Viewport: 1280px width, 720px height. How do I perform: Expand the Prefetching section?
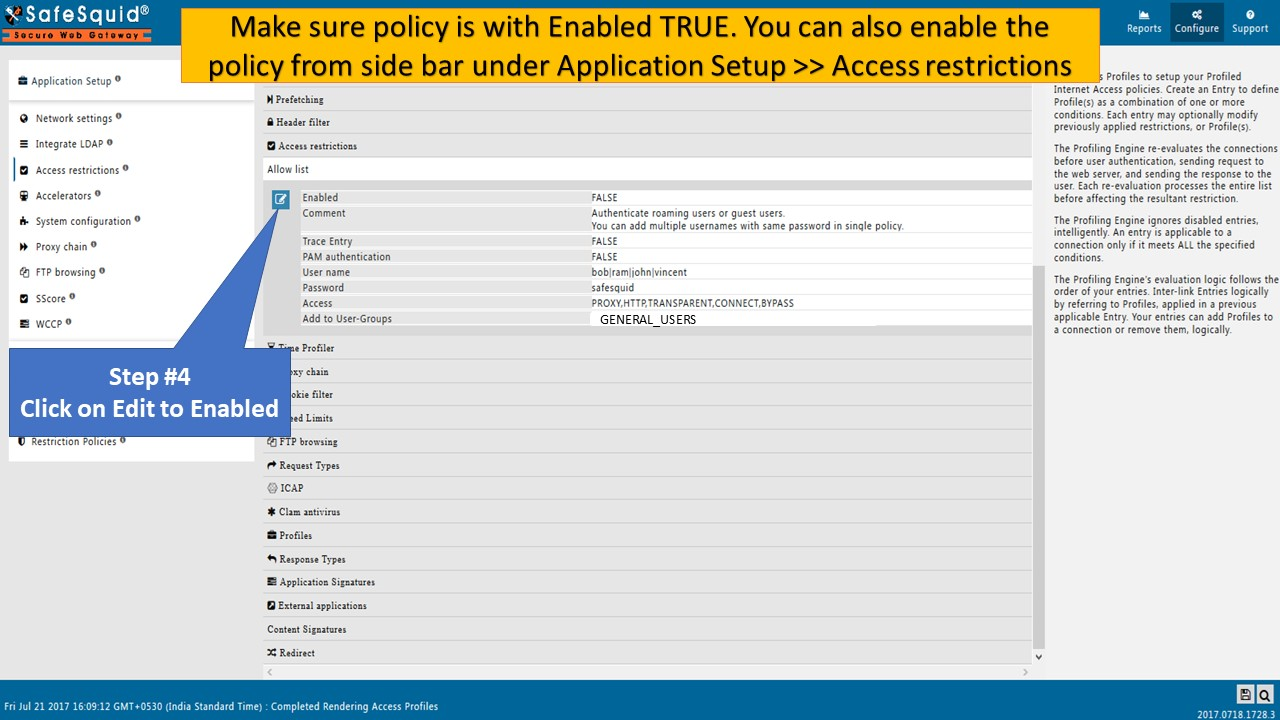pos(647,99)
